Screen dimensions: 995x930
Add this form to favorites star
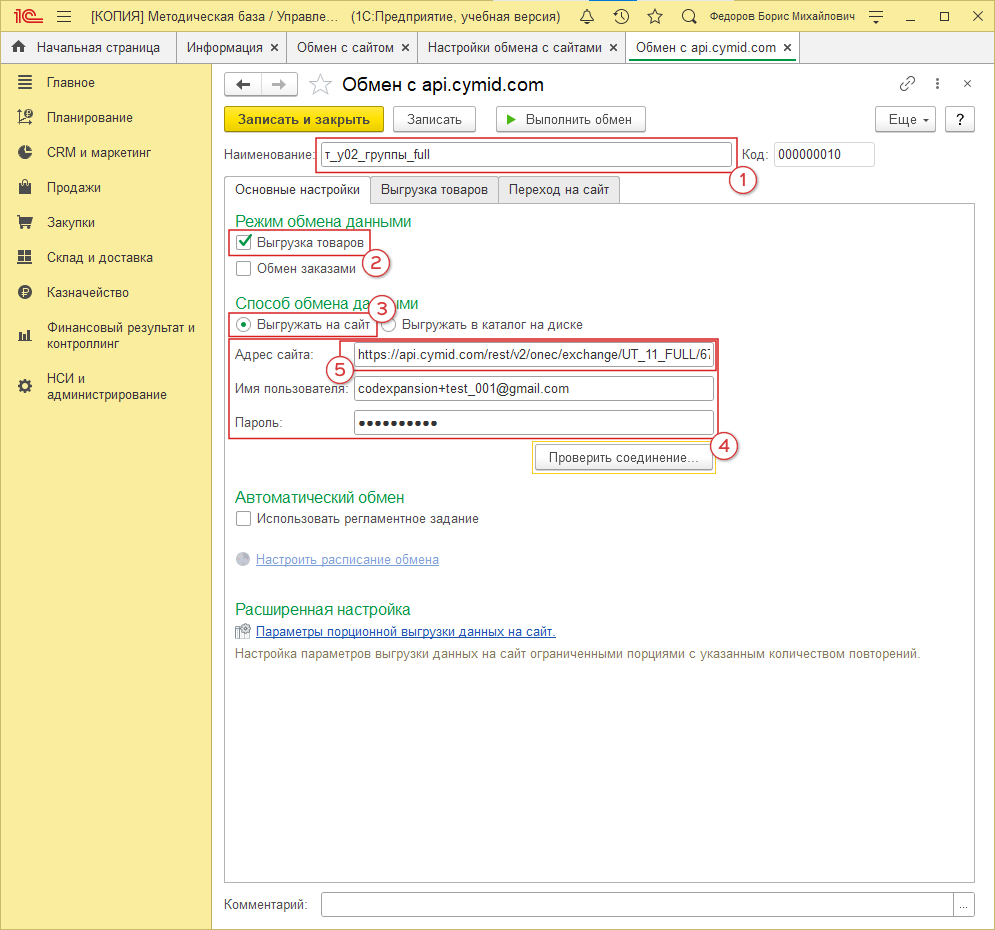click(319, 84)
